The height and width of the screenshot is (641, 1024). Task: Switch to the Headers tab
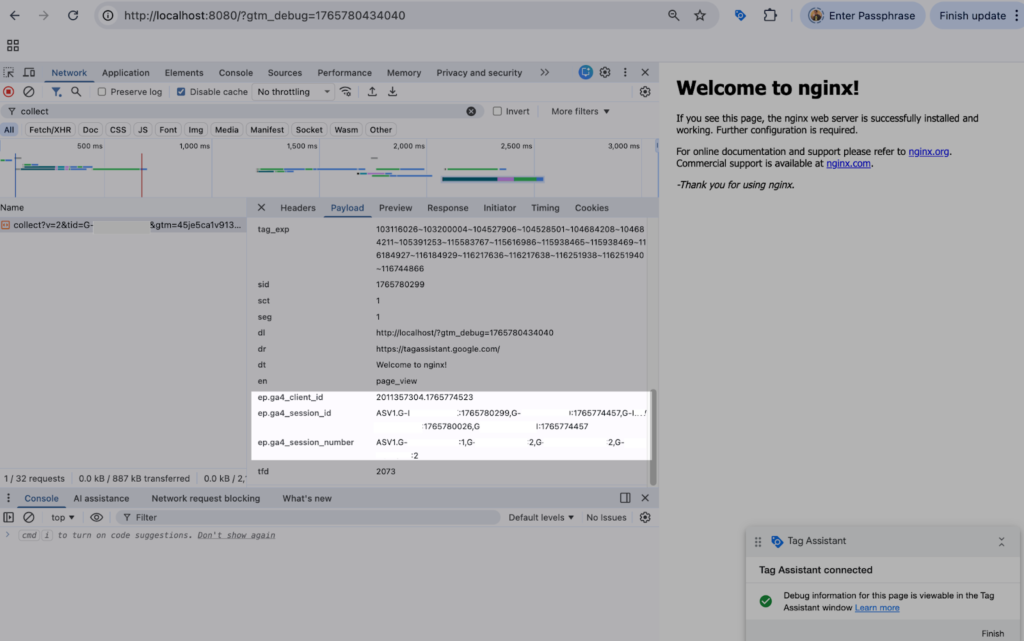[297, 208]
